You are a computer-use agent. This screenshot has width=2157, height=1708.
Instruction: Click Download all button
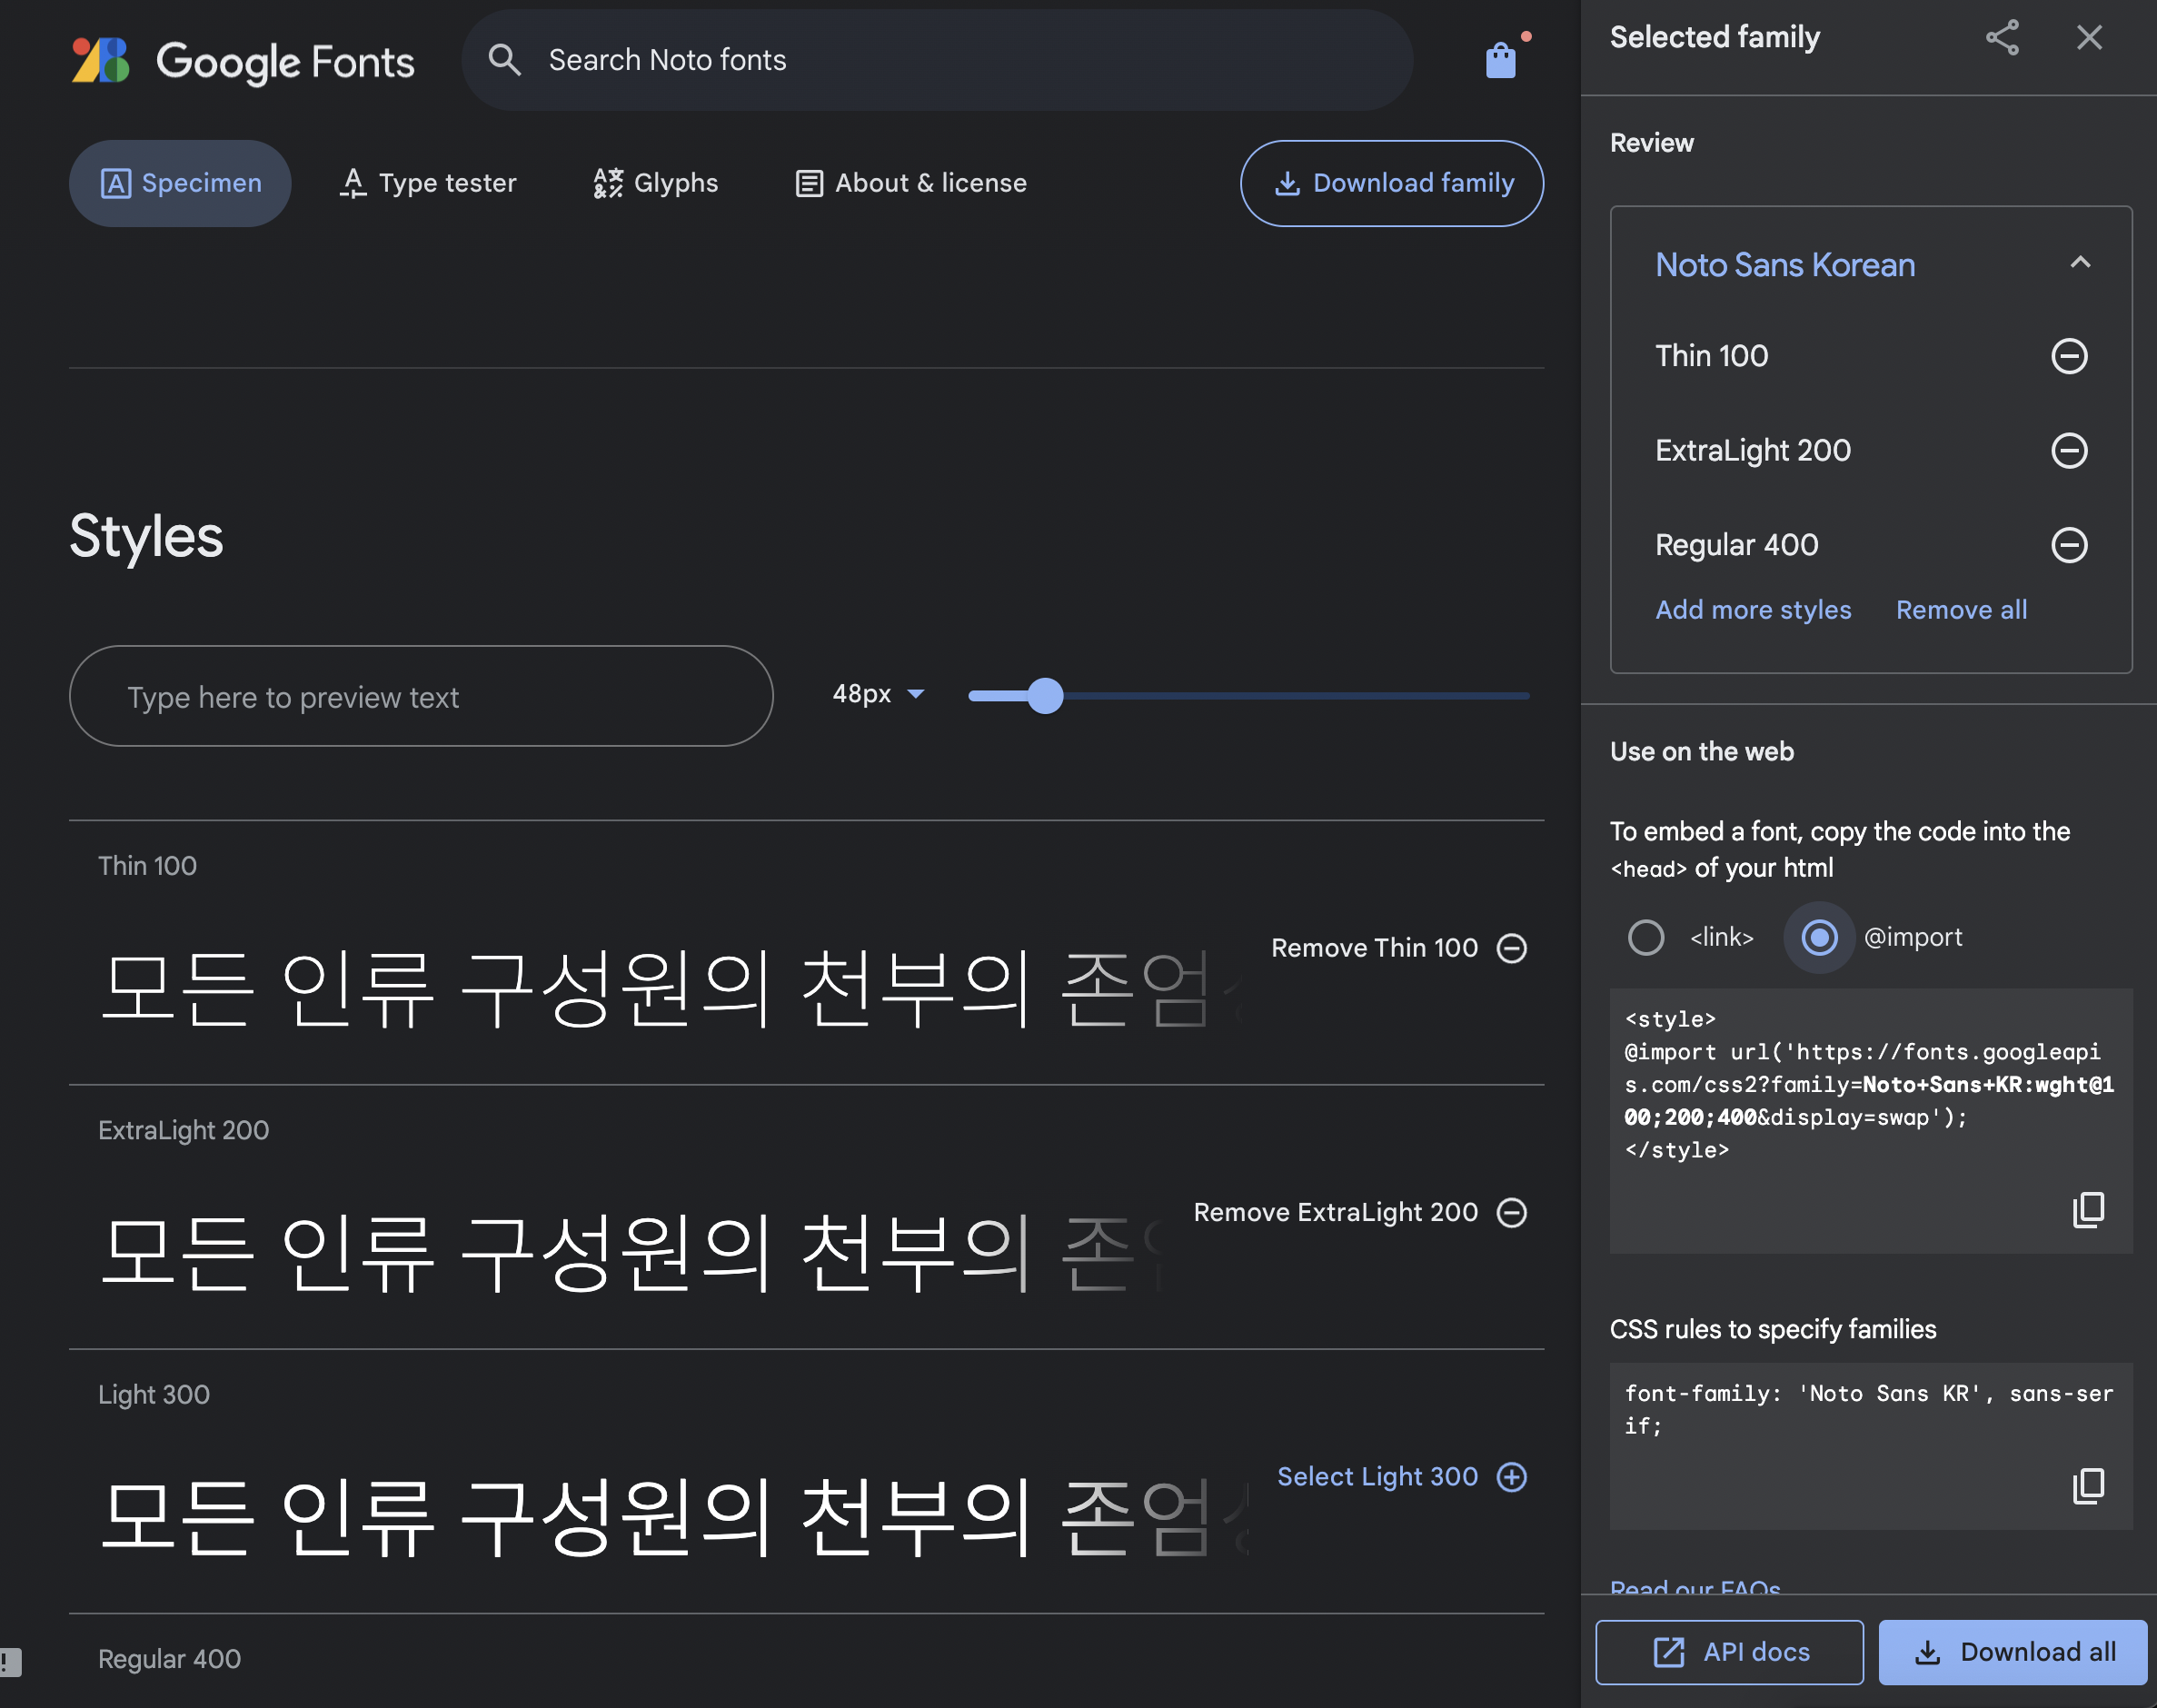point(2012,1652)
